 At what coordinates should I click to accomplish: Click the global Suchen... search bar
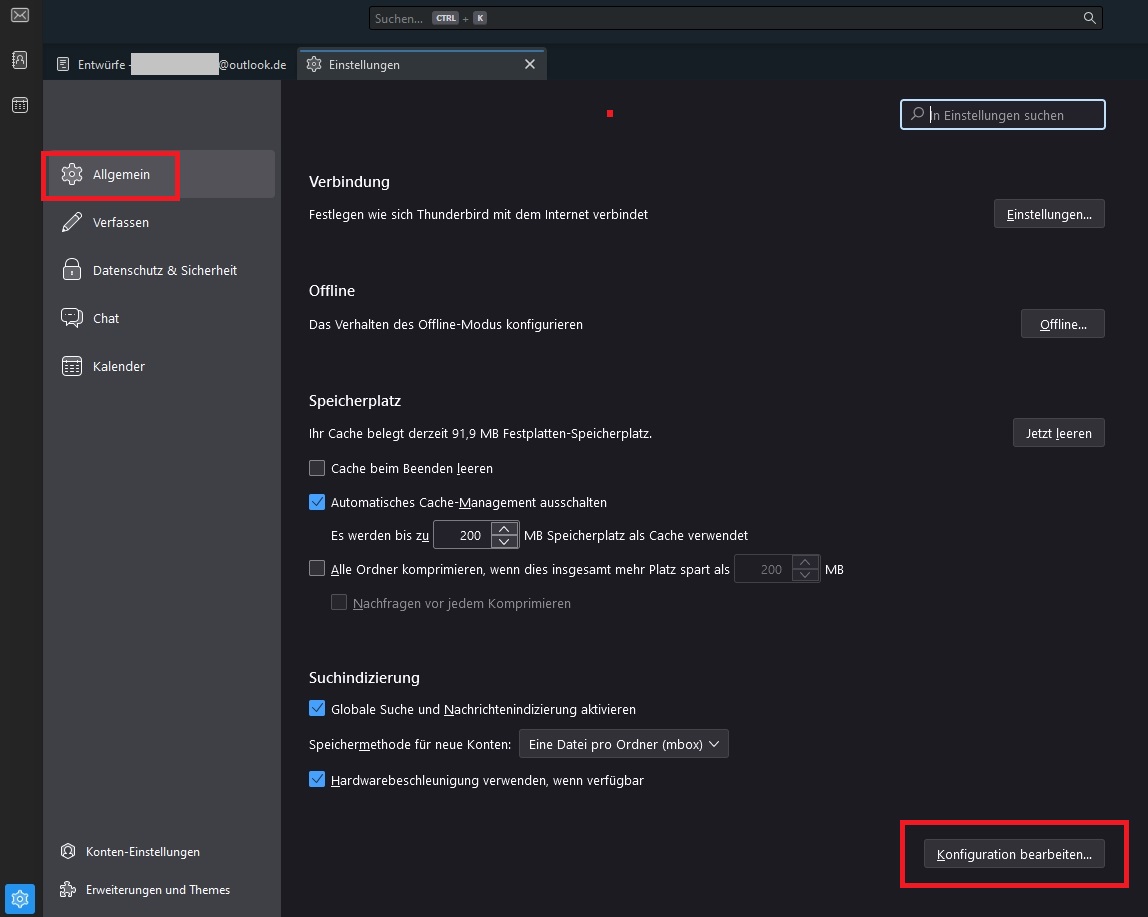point(736,18)
